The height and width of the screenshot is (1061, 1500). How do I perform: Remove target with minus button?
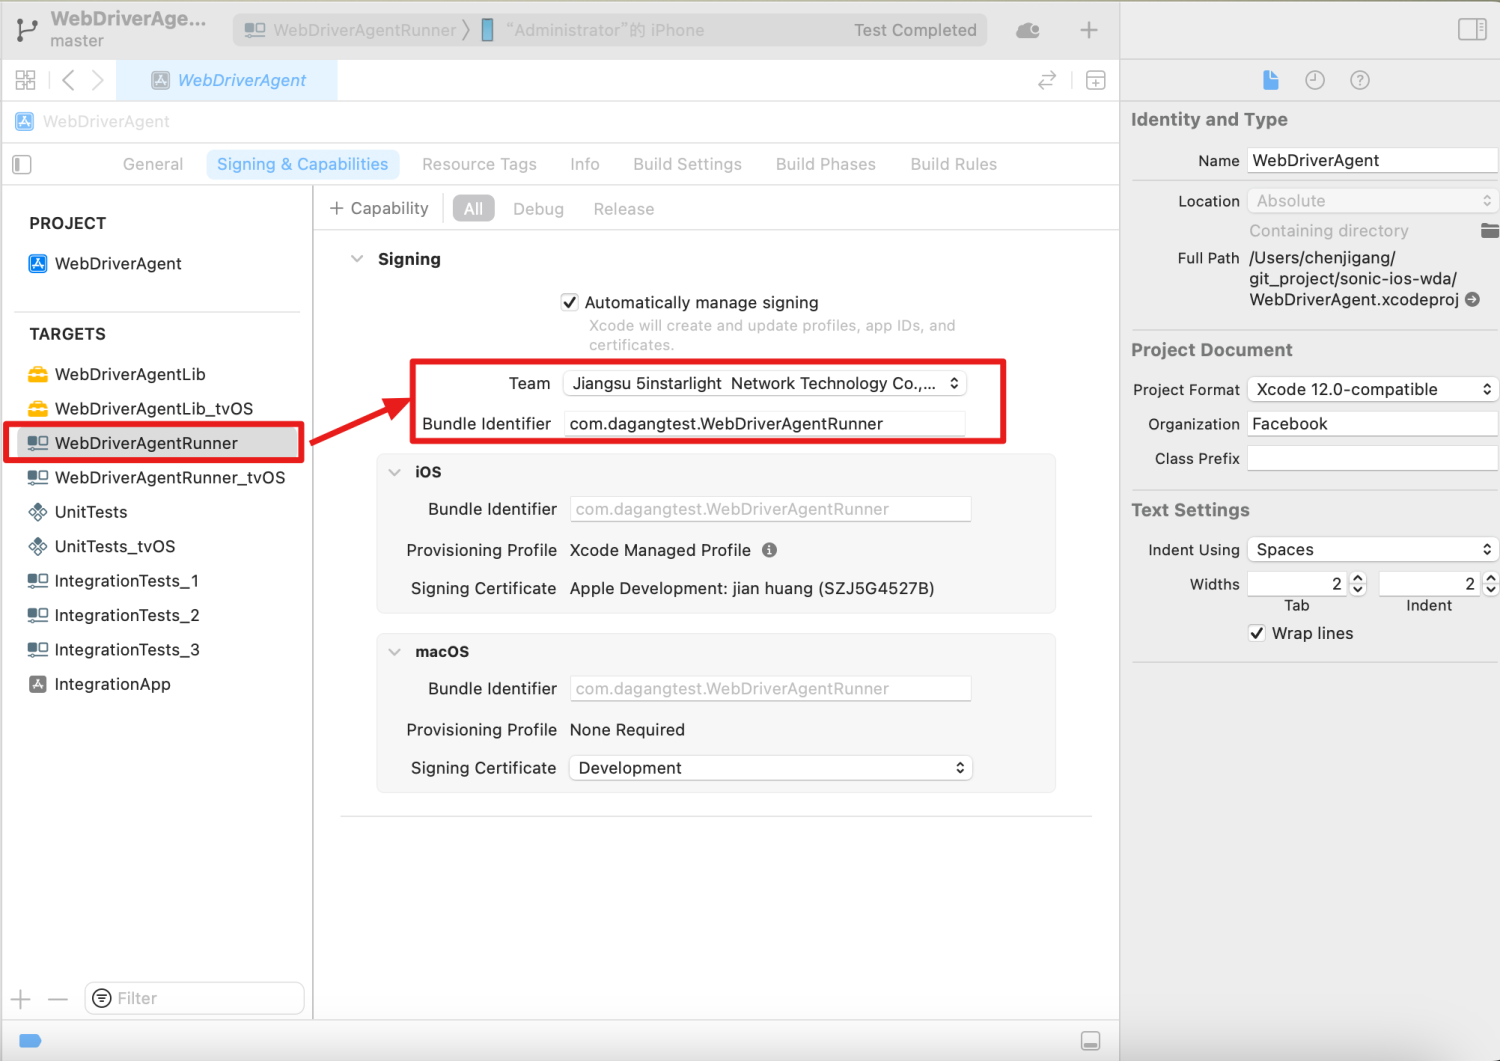58,998
